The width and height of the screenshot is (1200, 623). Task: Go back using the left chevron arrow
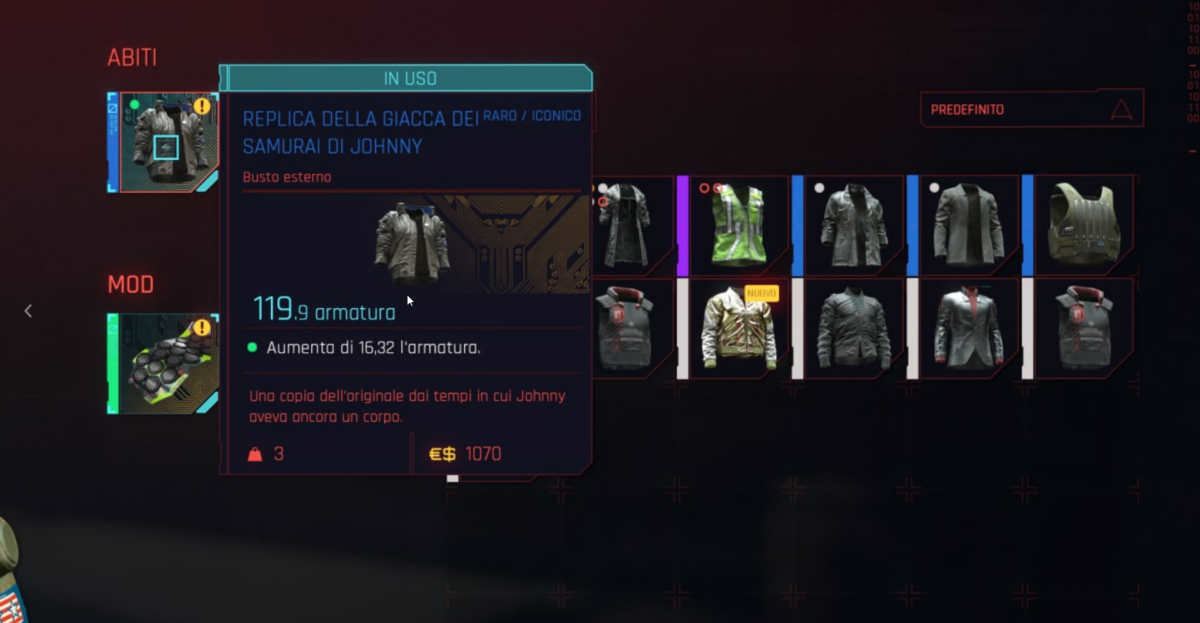click(x=28, y=311)
